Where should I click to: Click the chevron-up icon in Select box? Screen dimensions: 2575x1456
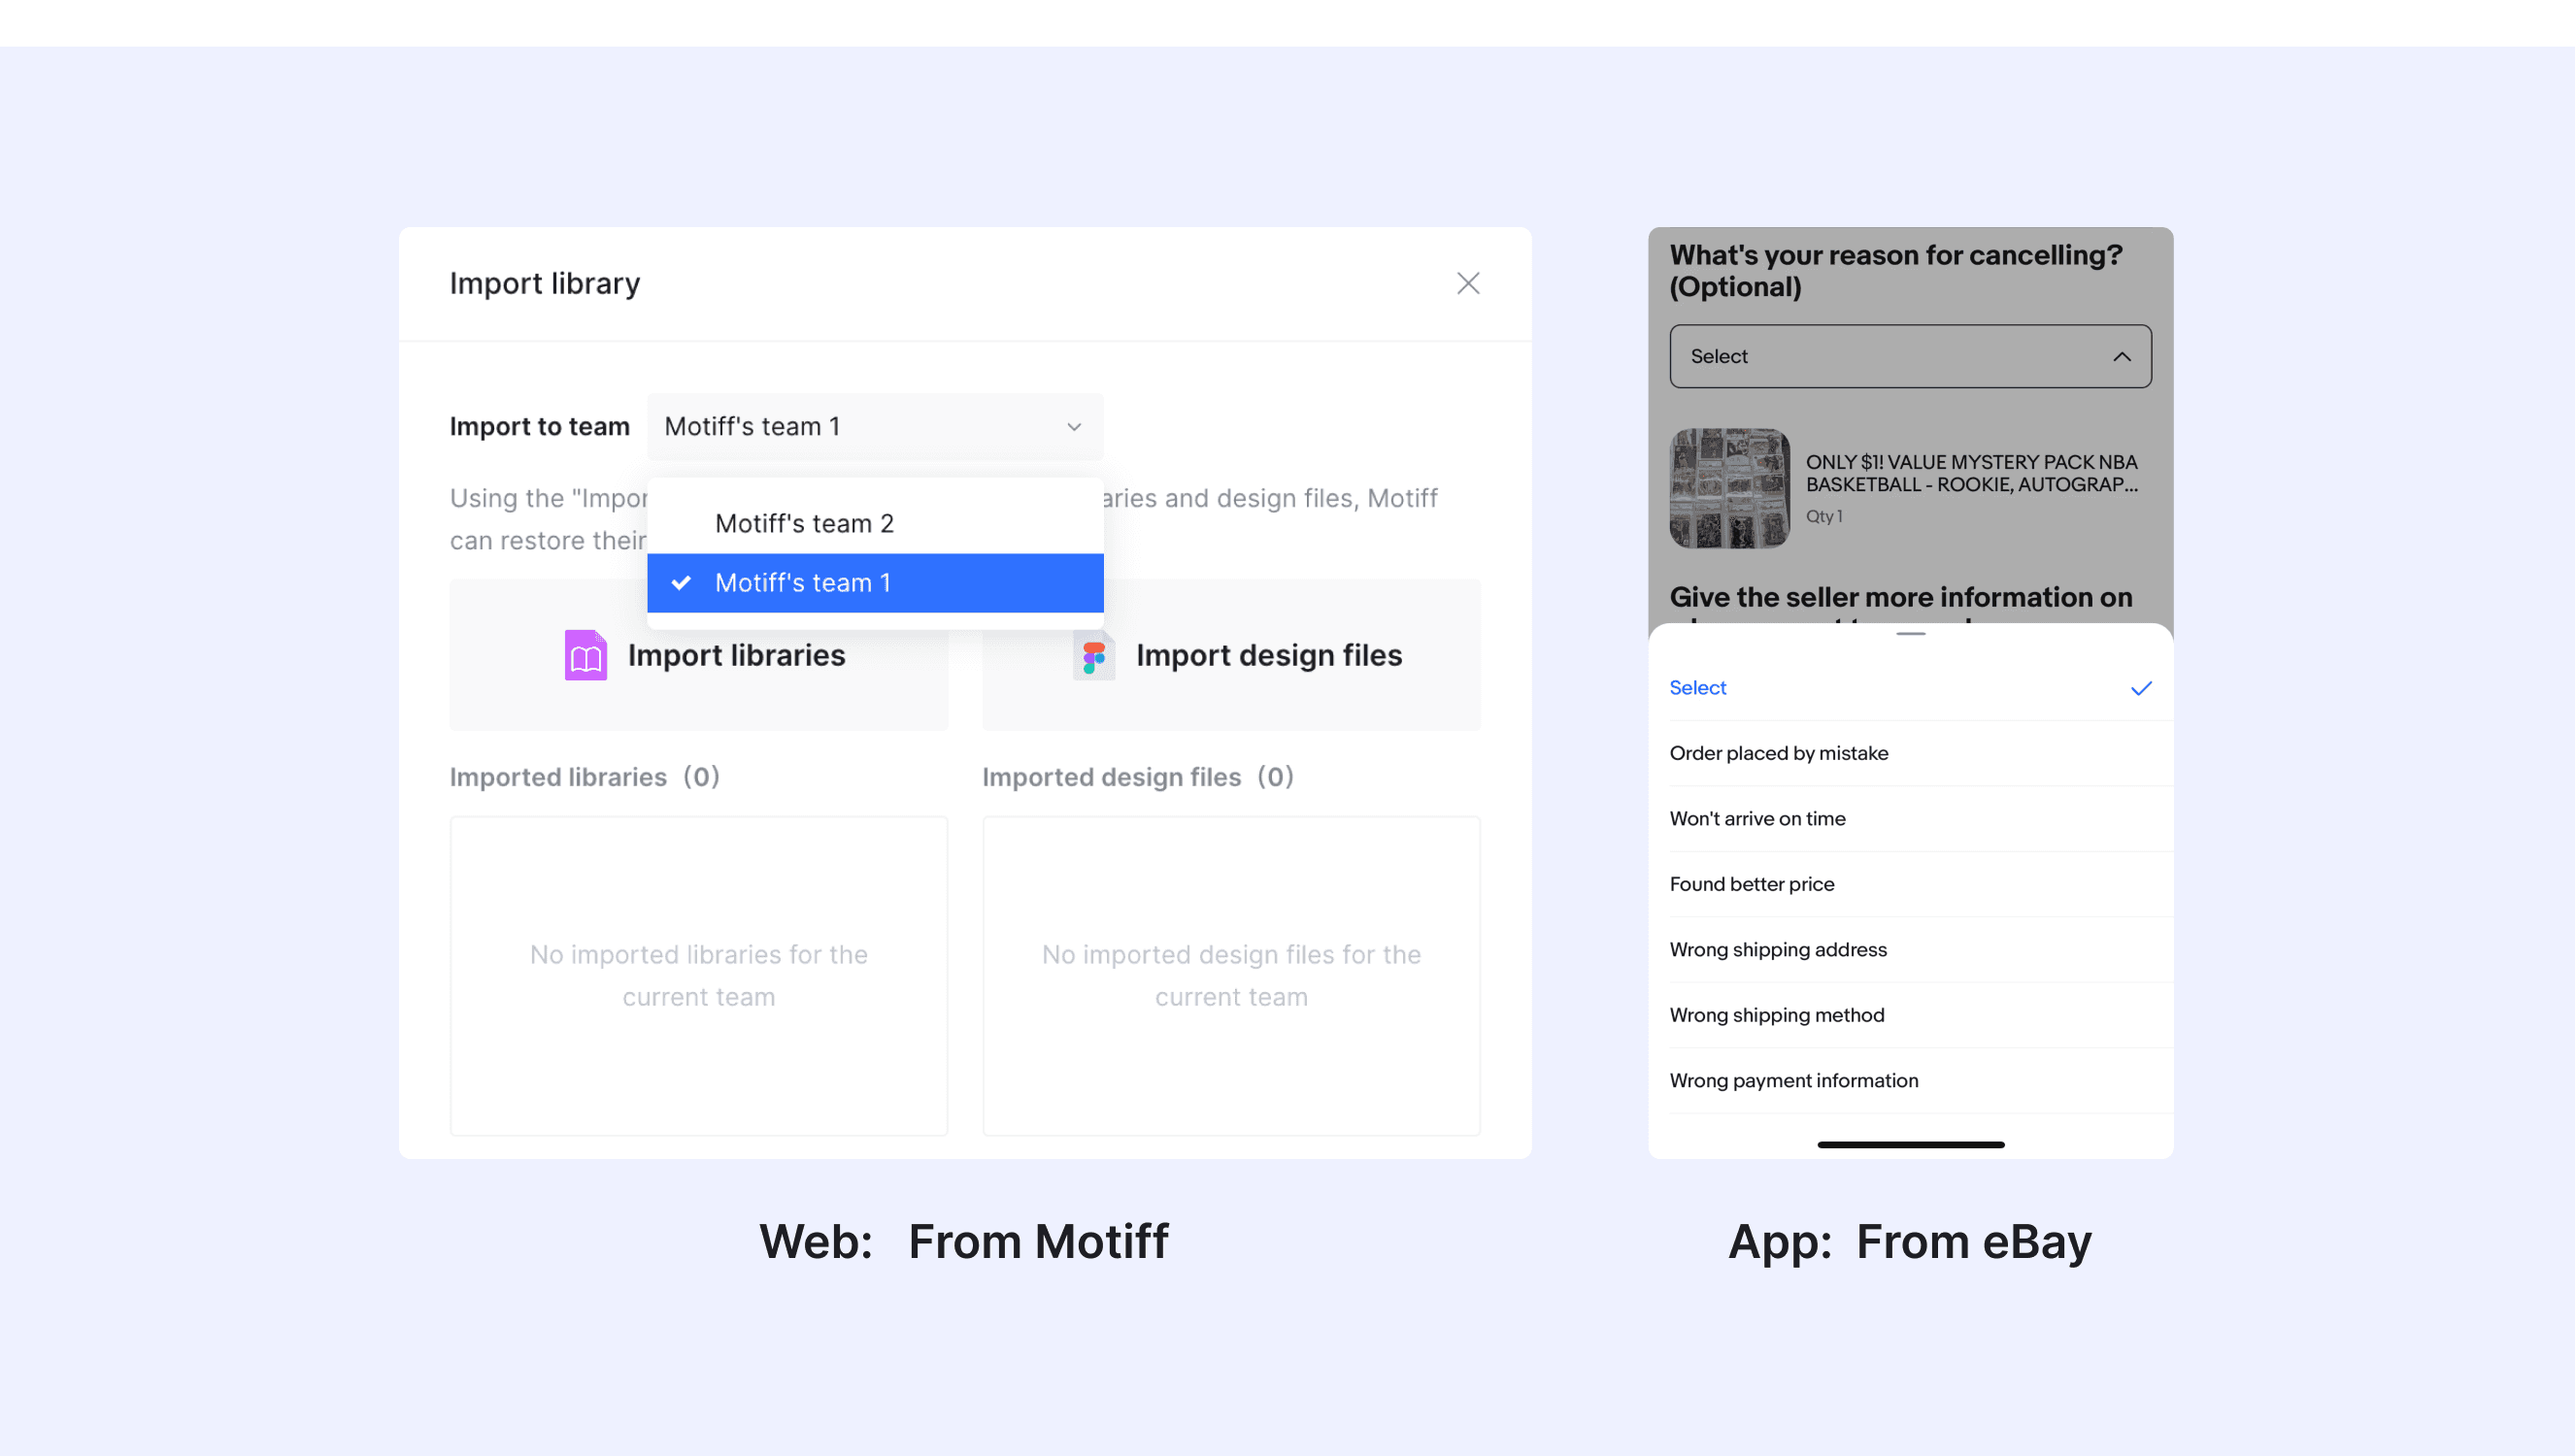pyautogui.click(x=2121, y=357)
